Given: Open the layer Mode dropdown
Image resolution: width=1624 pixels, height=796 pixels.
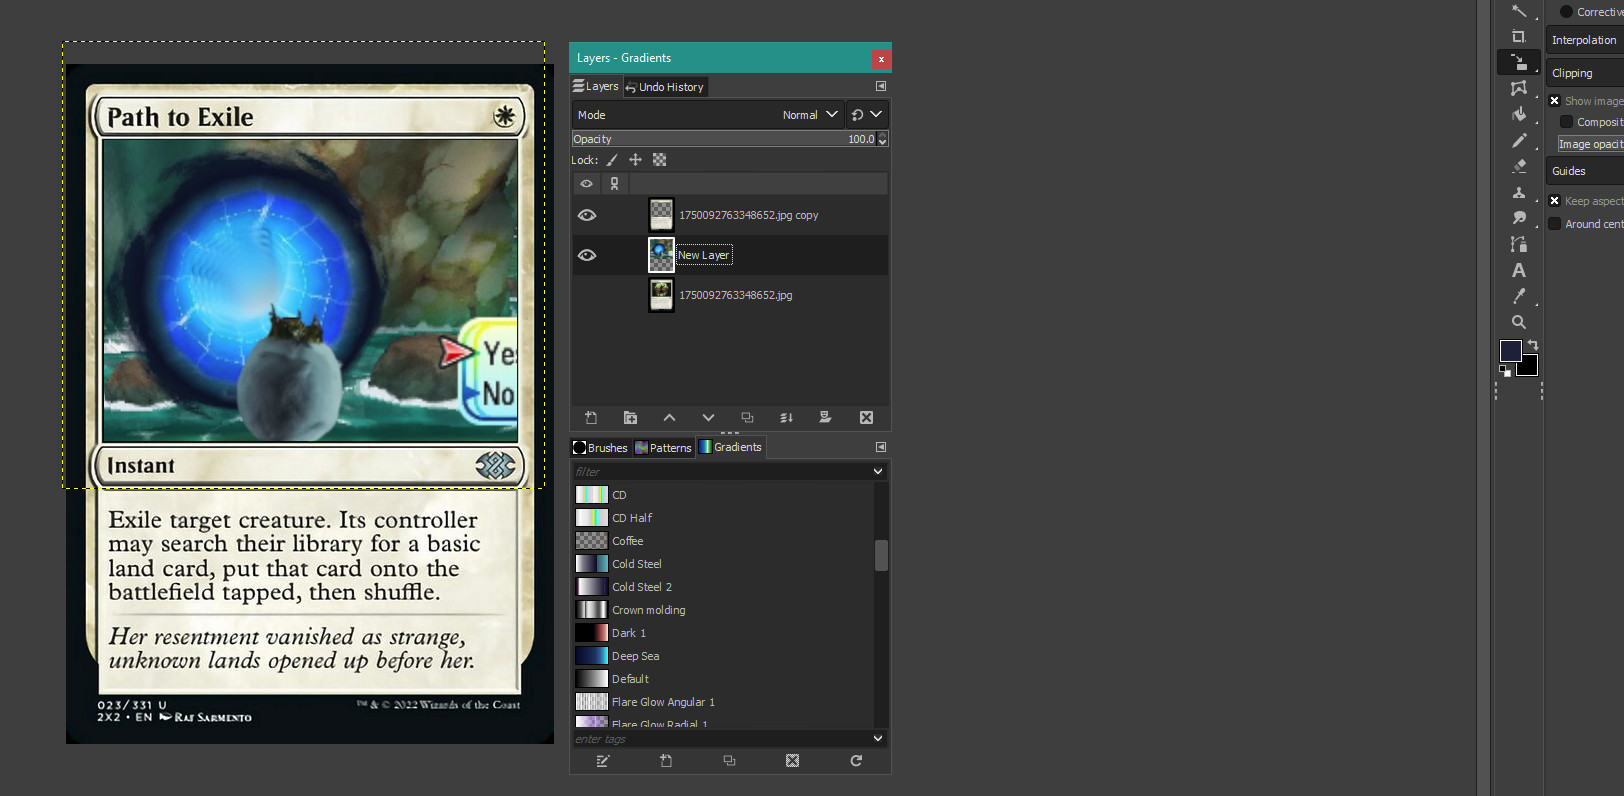Looking at the screenshot, I should click(707, 115).
